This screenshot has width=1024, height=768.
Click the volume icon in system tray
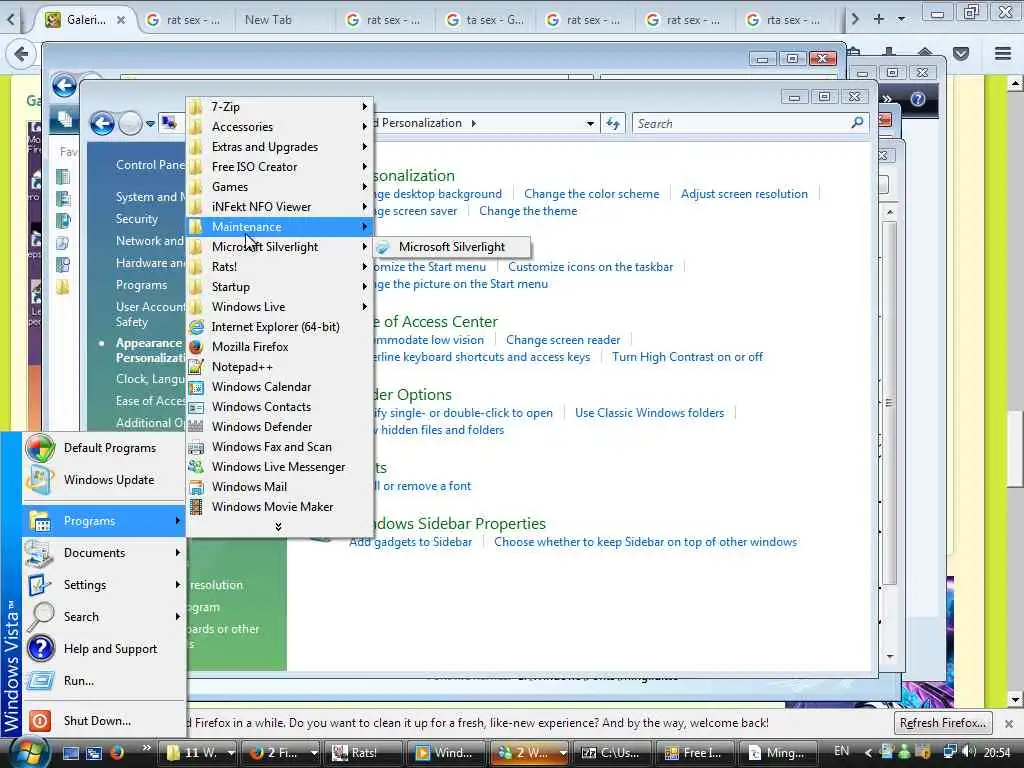coord(969,752)
